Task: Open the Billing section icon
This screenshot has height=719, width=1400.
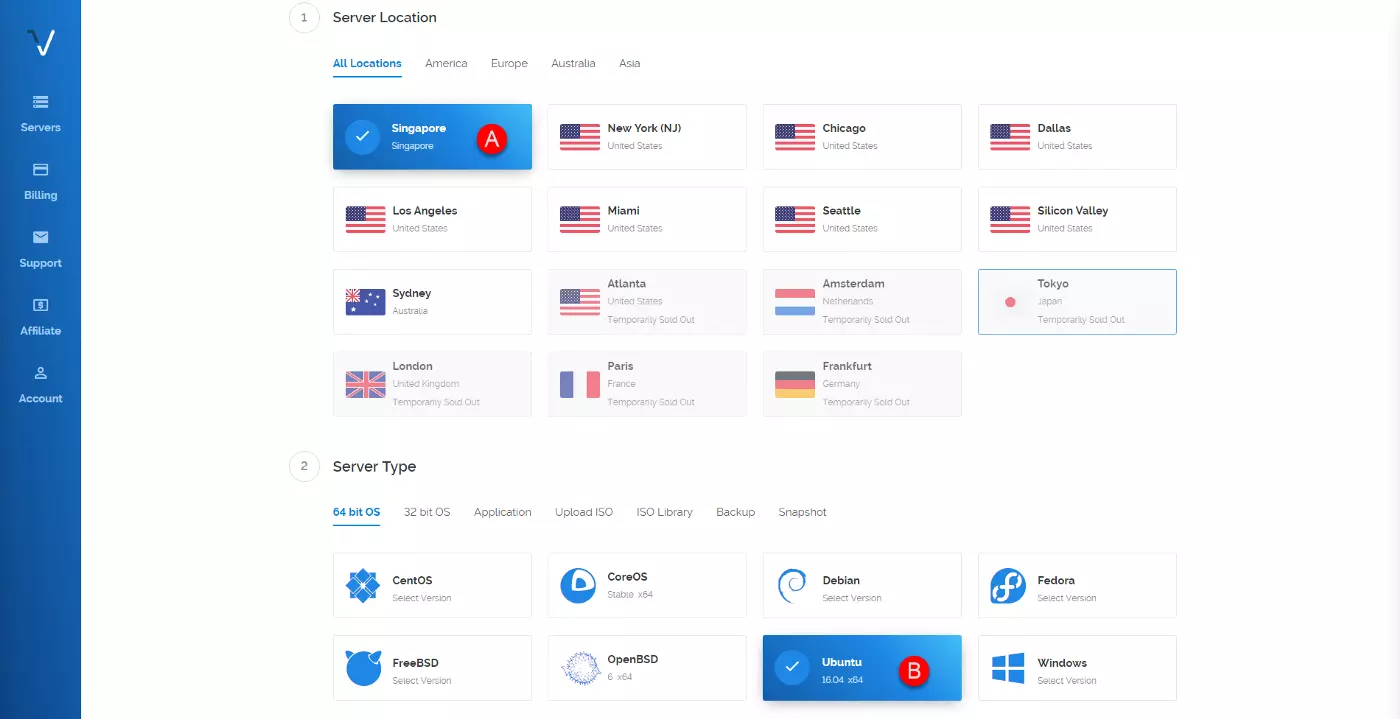Action: (x=40, y=169)
